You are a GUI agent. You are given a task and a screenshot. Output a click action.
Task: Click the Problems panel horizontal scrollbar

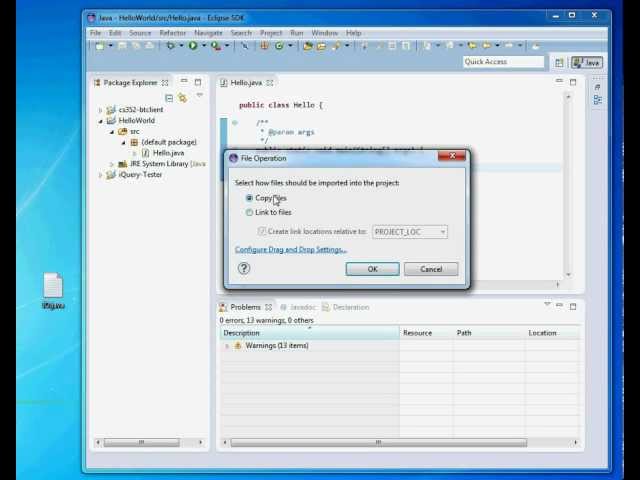click(379, 442)
